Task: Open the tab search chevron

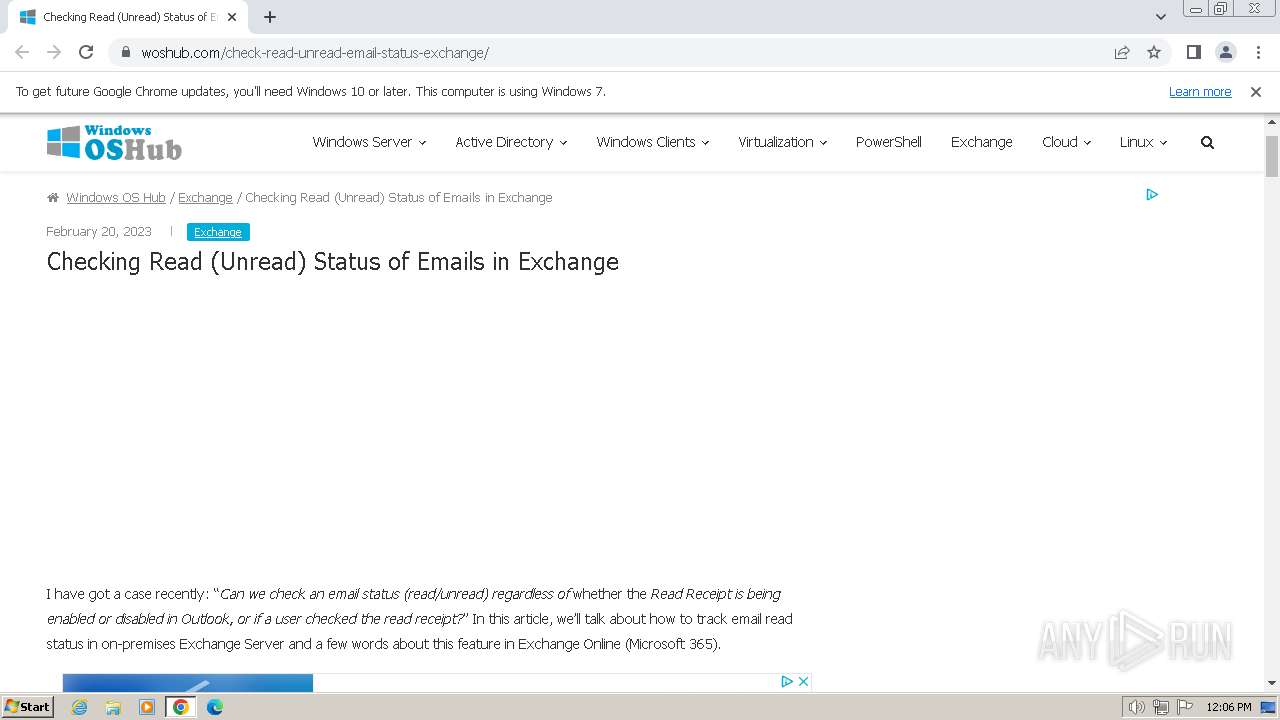Action: click(1161, 17)
